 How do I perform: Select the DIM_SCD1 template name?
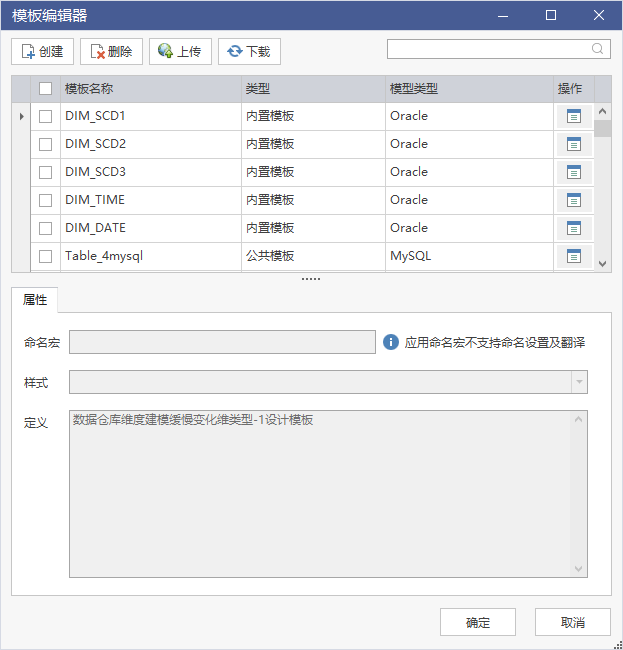pos(95,116)
